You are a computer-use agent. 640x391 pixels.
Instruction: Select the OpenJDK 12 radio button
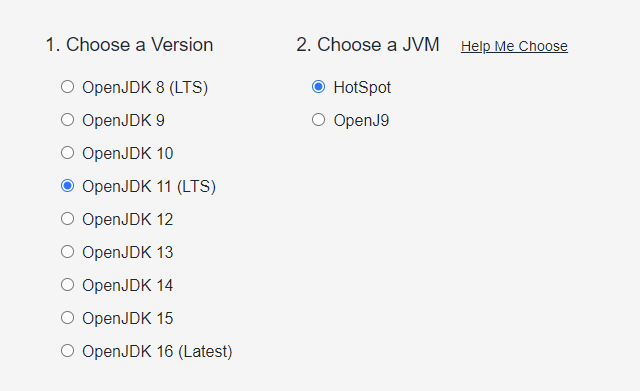67,219
